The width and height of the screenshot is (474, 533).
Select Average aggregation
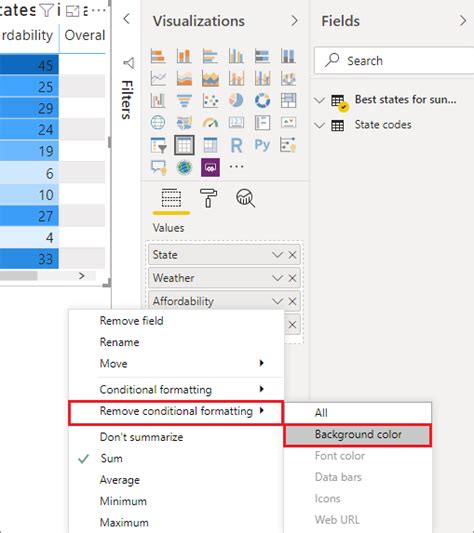point(176,480)
